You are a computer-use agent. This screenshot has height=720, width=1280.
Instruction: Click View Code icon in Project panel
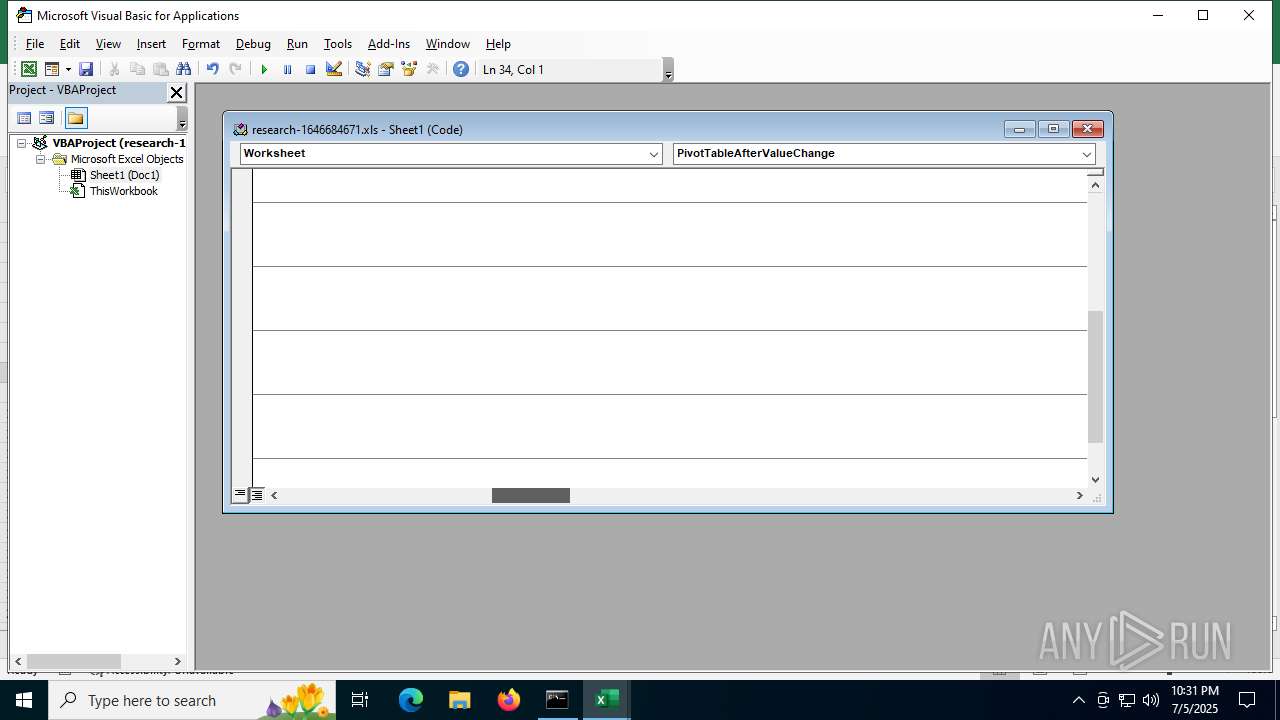24,118
